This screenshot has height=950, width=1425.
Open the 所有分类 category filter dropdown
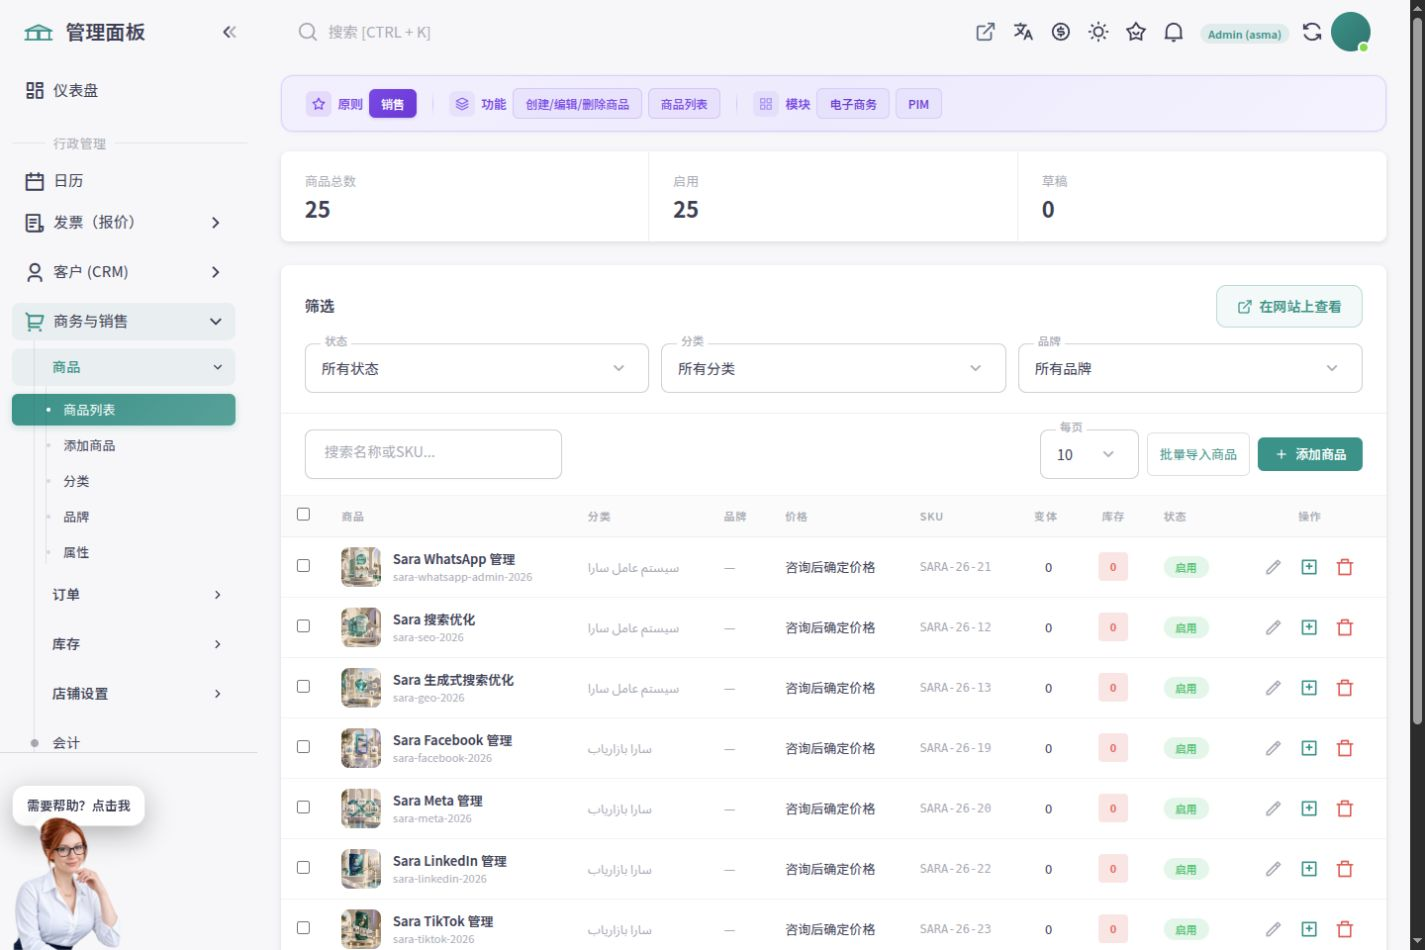(x=833, y=368)
